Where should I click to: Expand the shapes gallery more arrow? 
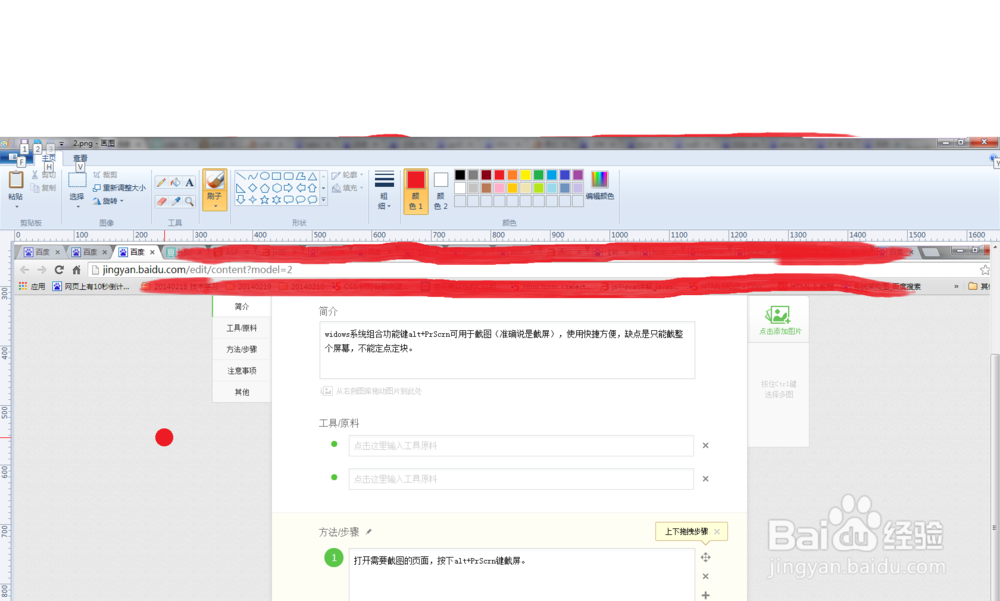(x=323, y=200)
